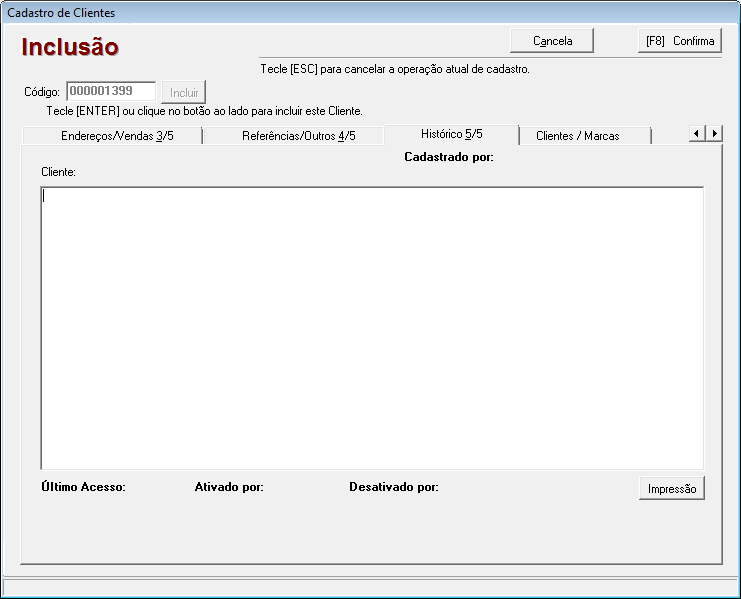Viewport: 741px width, 599px height.
Task: Click the Cadastrado por label
Action: pyautogui.click(x=448, y=157)
